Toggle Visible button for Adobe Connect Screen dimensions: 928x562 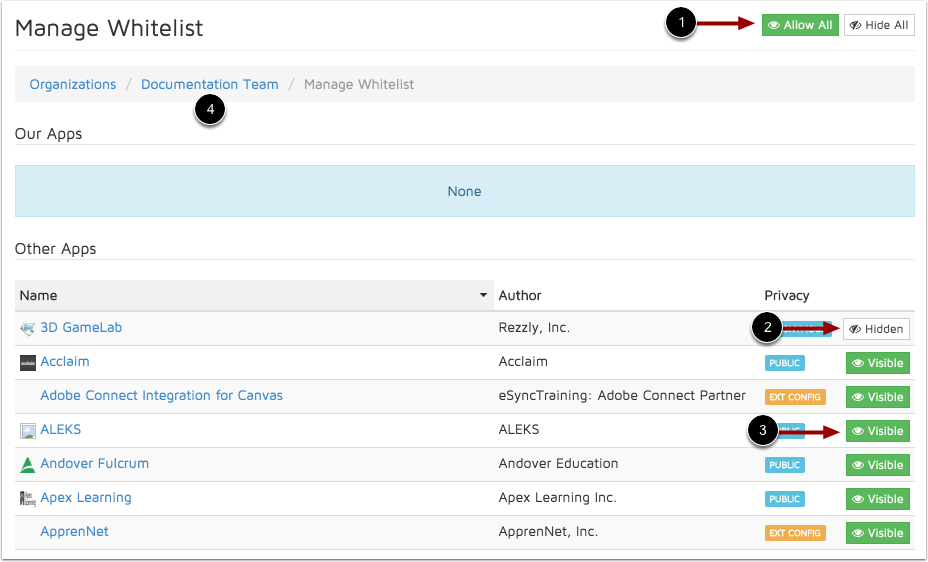coord(878,397)
